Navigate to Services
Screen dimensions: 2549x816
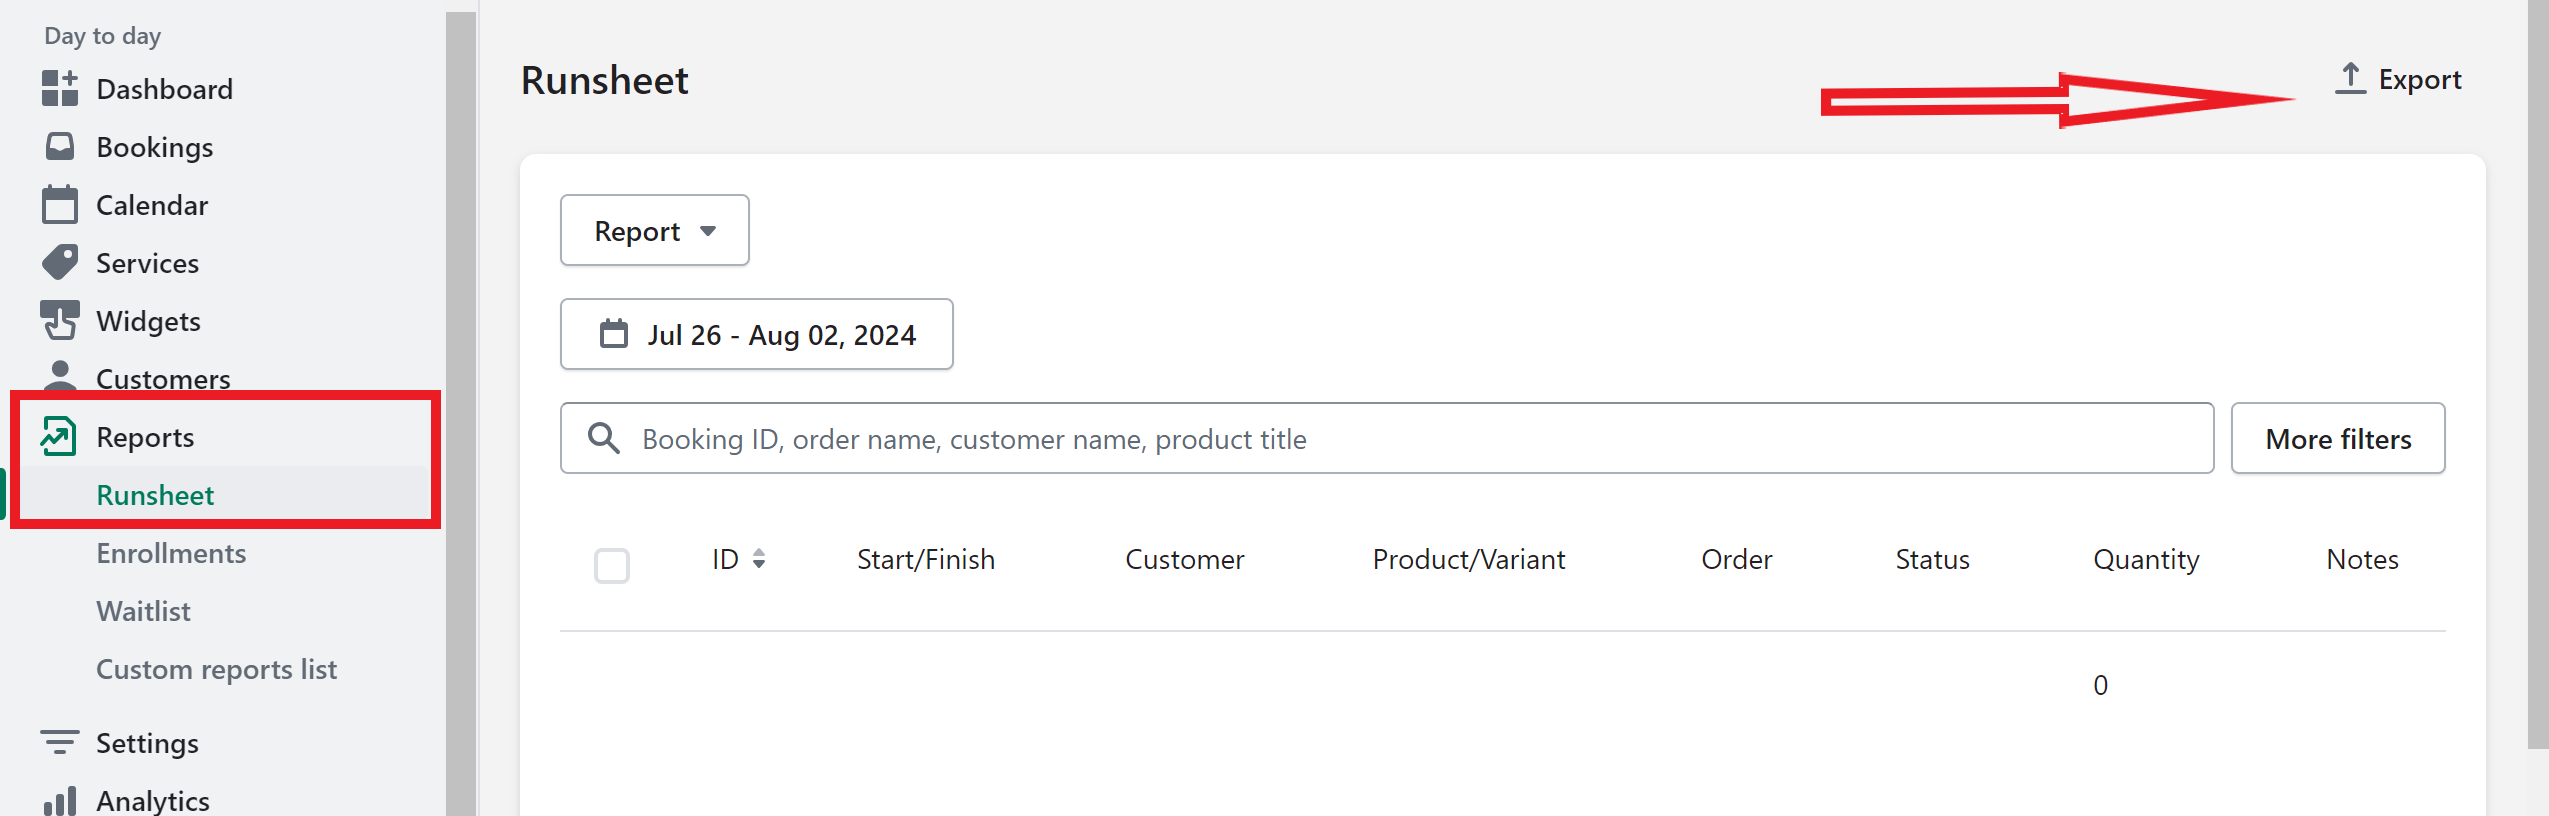[x=148, y=263]
